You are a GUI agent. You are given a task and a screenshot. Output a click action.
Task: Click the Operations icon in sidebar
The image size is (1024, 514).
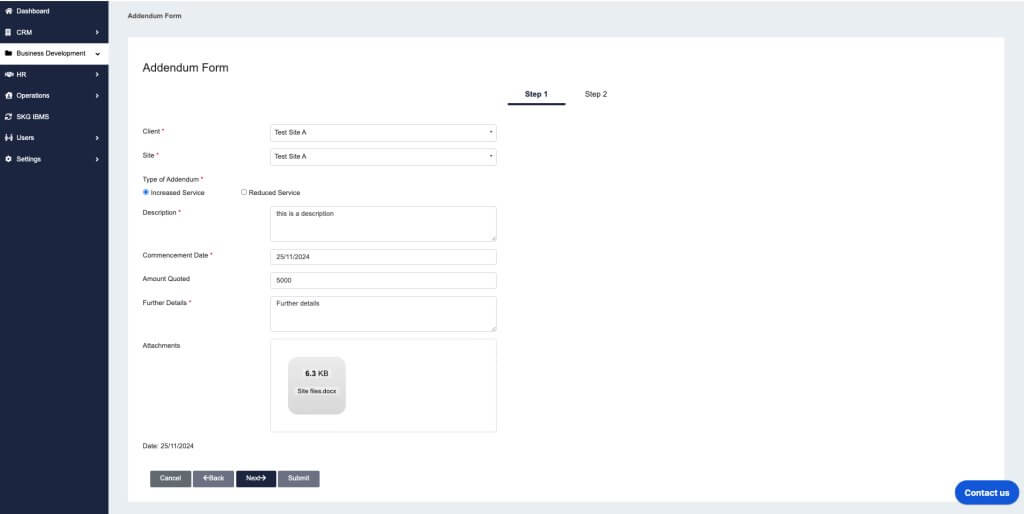pos(9,95)
